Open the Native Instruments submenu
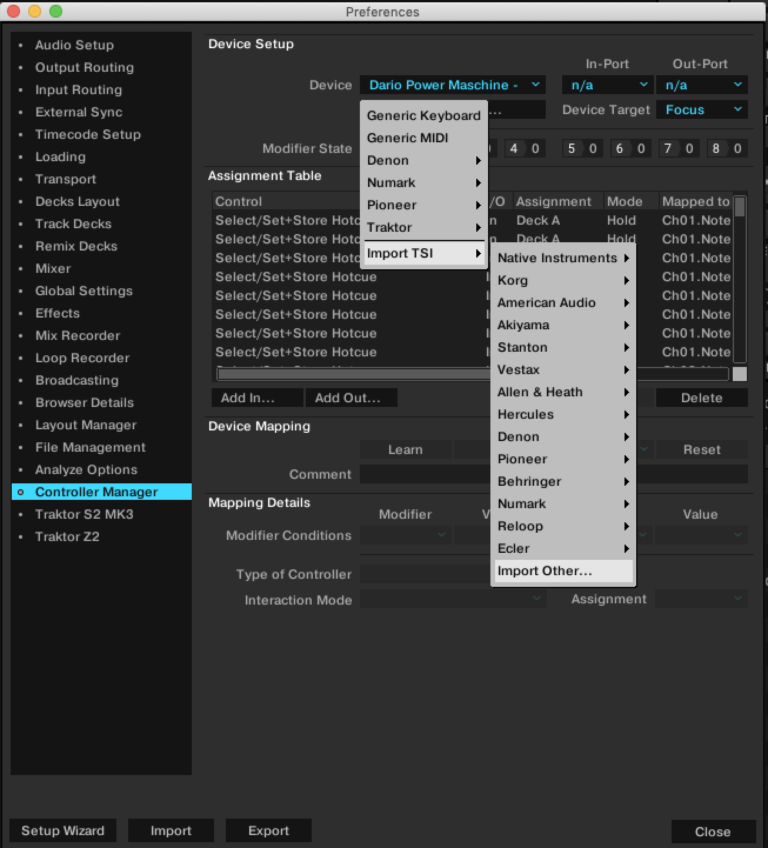This screenshot has width=768, height=848. point(562,258)
